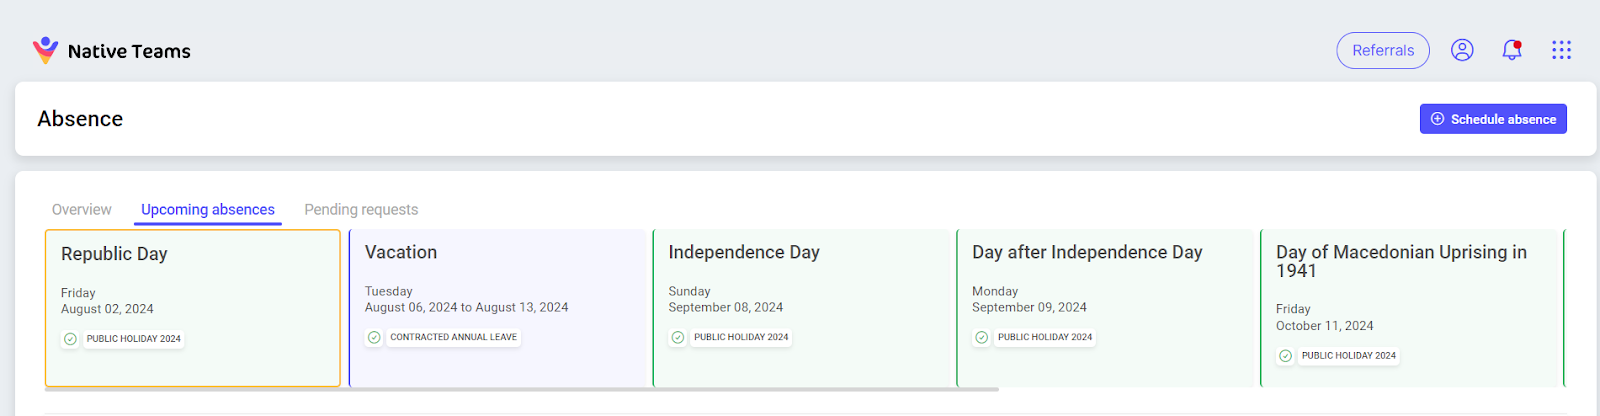Click the check icon on Vacation card
The width and height of the screenshot is (1600, 416).
pyautogui.click(x=374, y=337)
